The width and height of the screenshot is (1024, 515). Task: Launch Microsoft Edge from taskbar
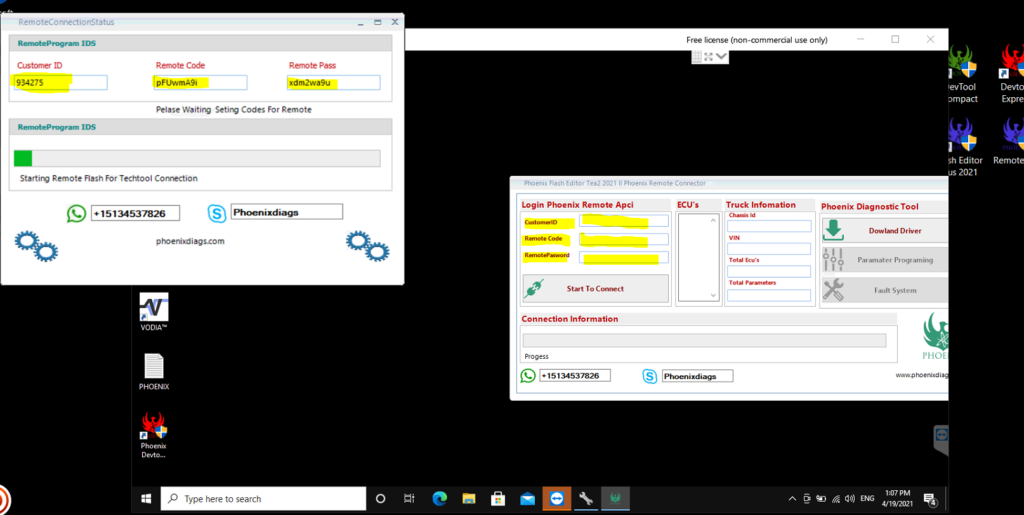pos(440,499)
